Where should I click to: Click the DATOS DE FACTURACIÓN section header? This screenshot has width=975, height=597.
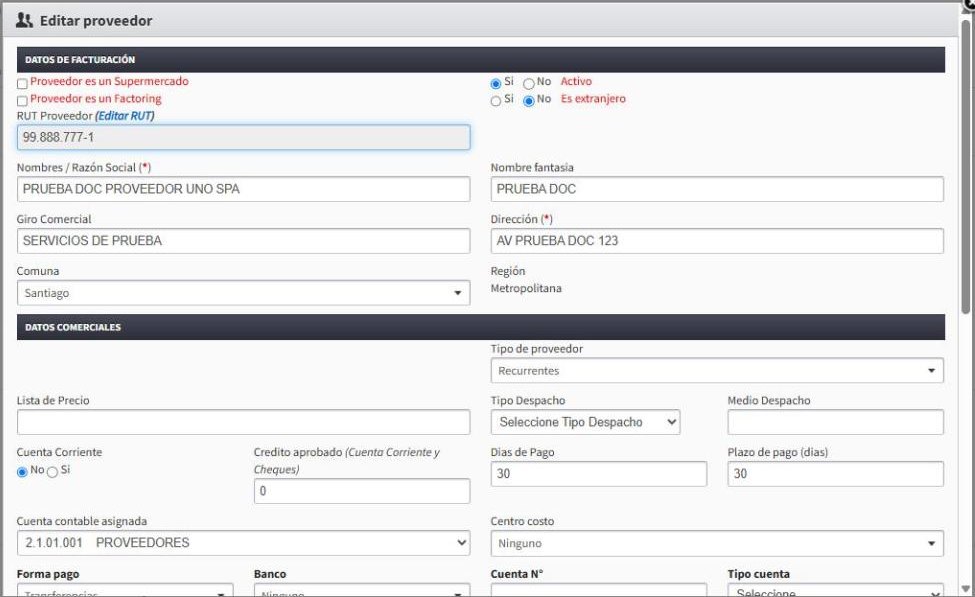pyautogui.click(x=481, y=60)
